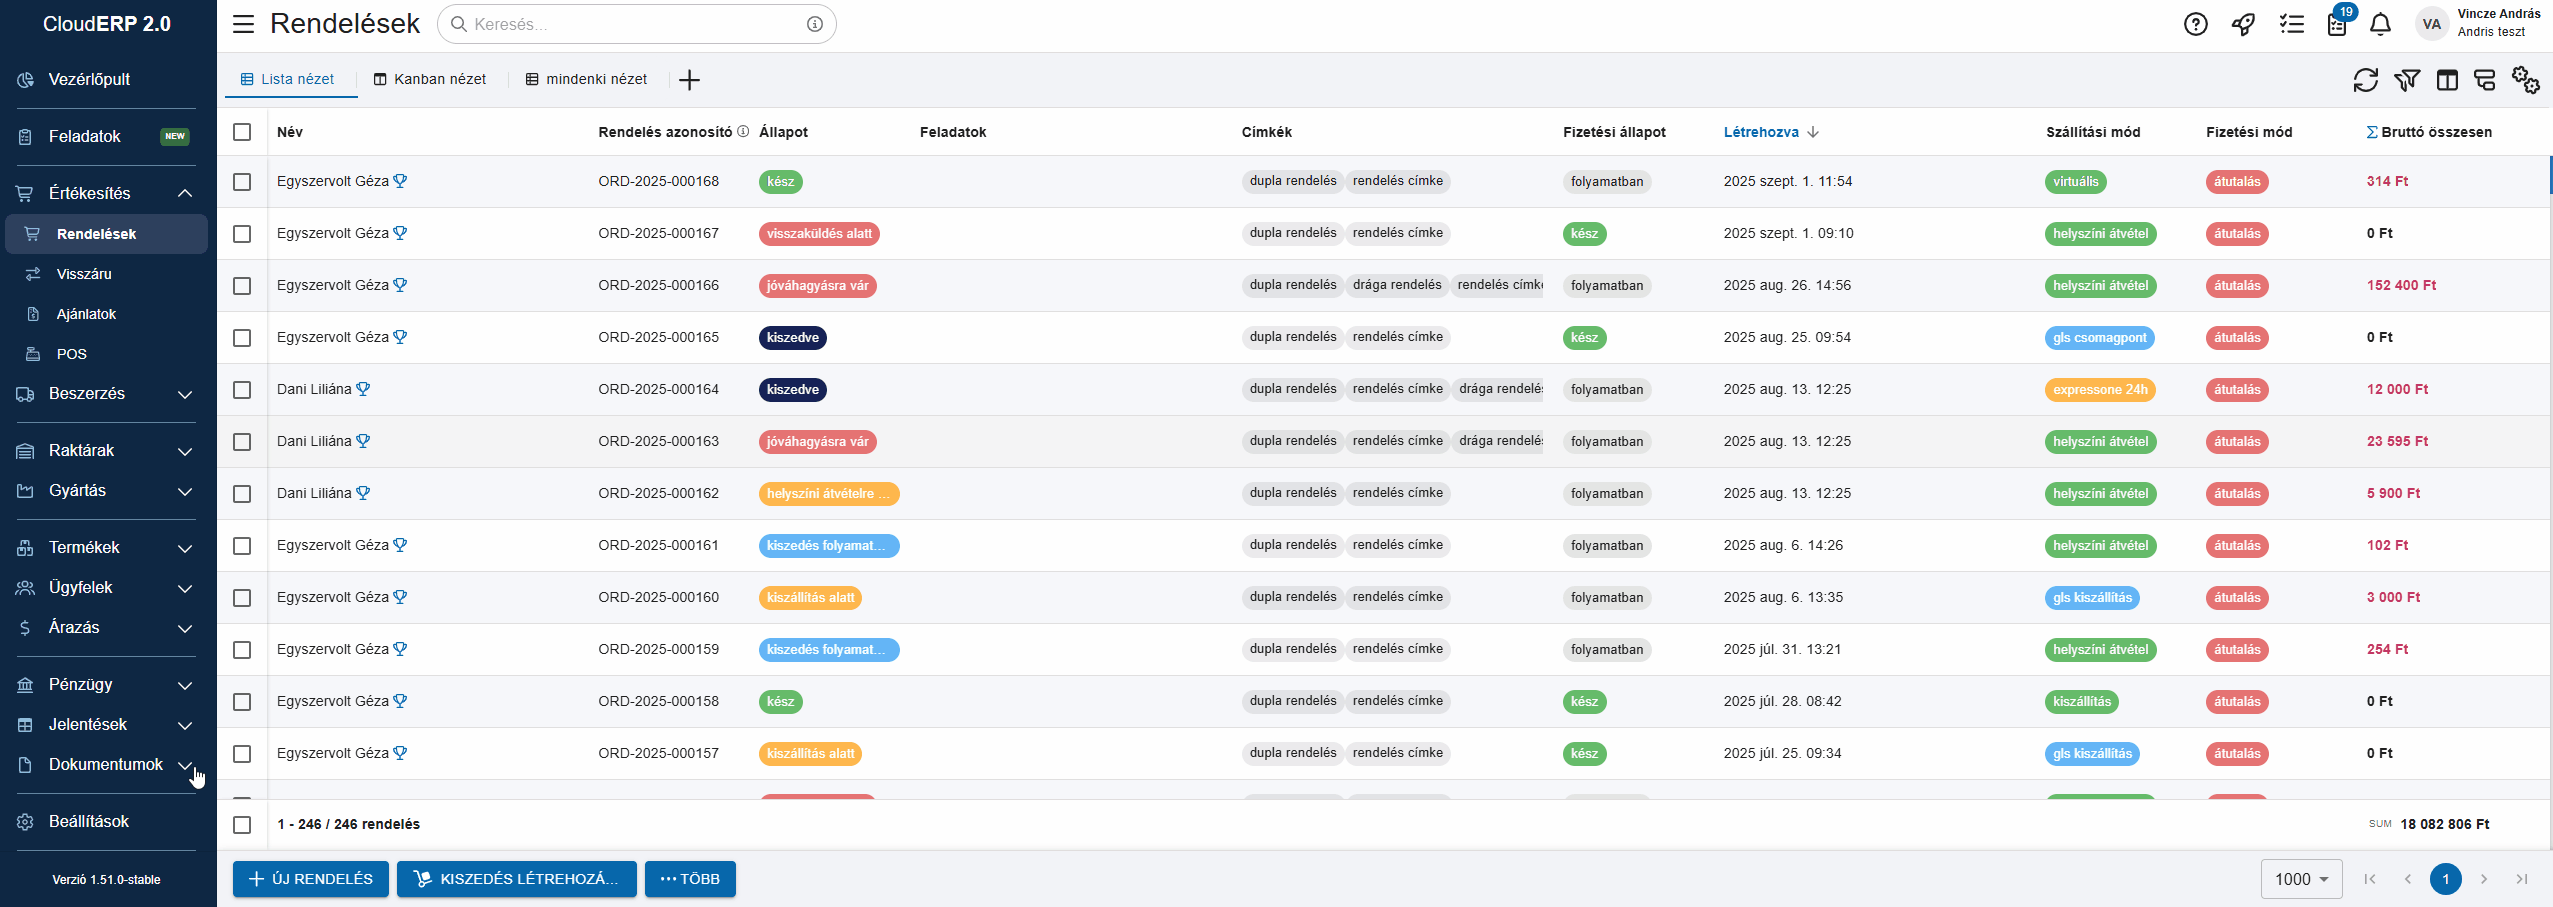2553x907 pixels.
Task: Select all rows with header checkbox
Action: [x=242, y=132]
